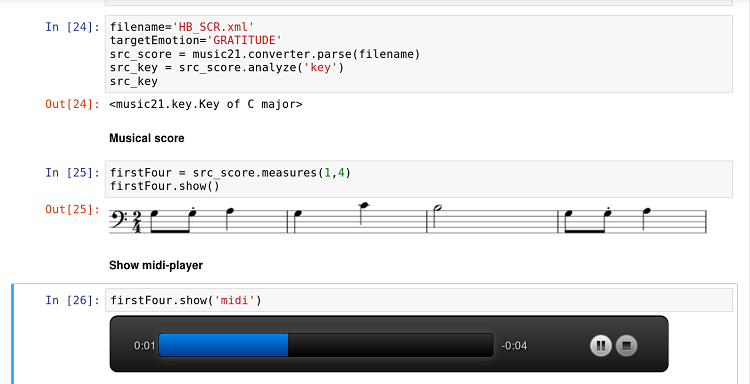
Task: Click the blue midi progress bar
Action: click(223, 345)
